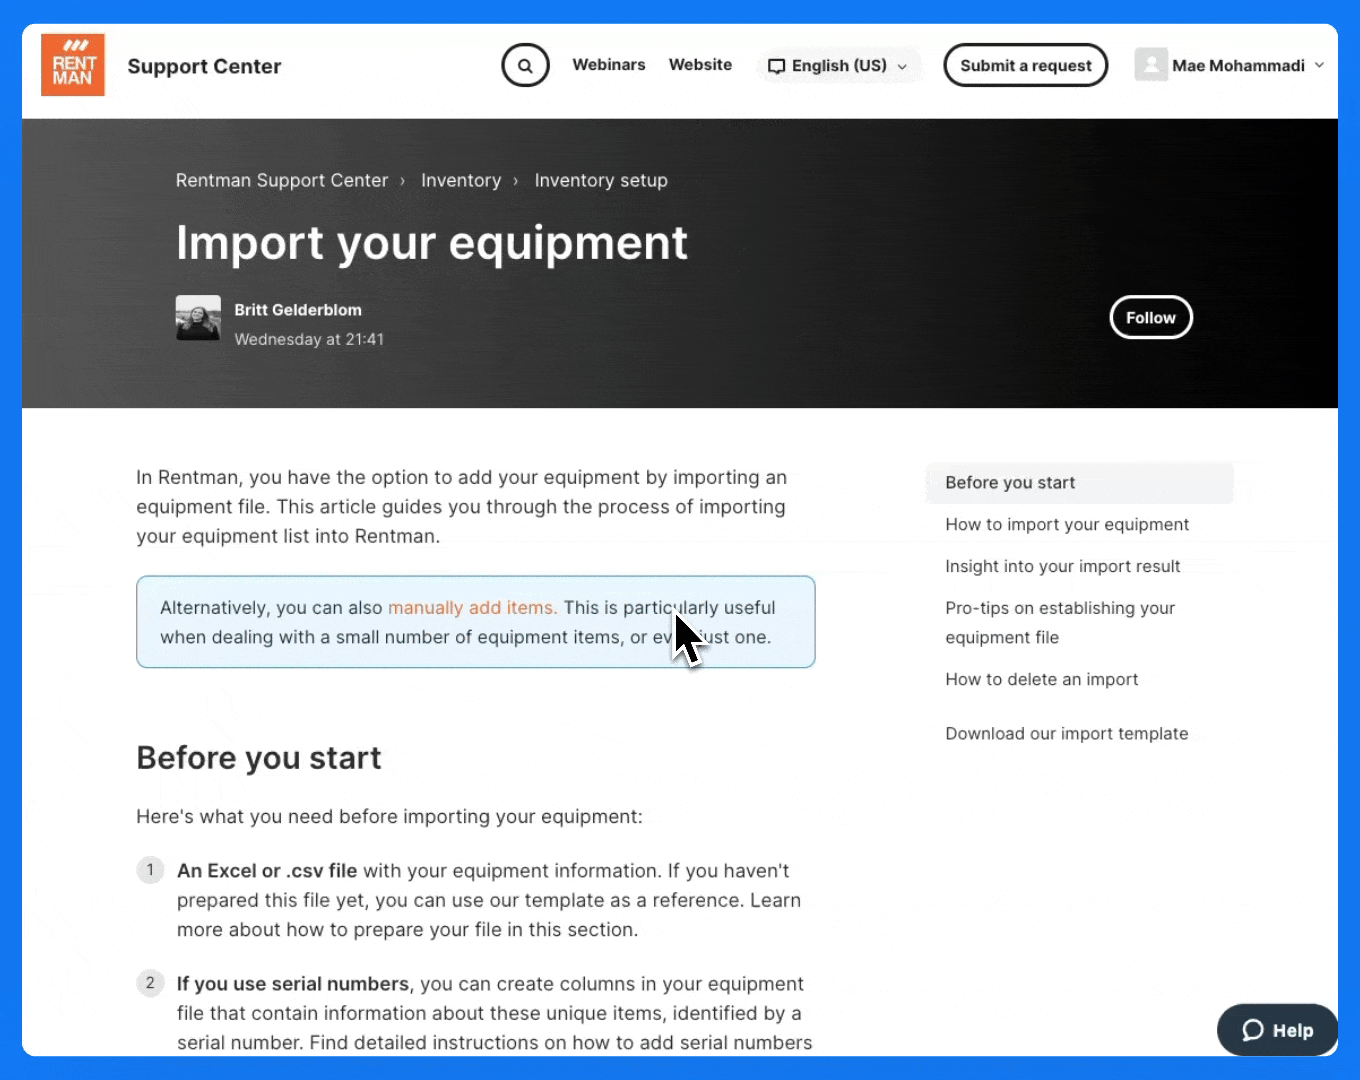The image size is (1360, 1080).
Task: Click the Support Center title
Action: (204, 67)
